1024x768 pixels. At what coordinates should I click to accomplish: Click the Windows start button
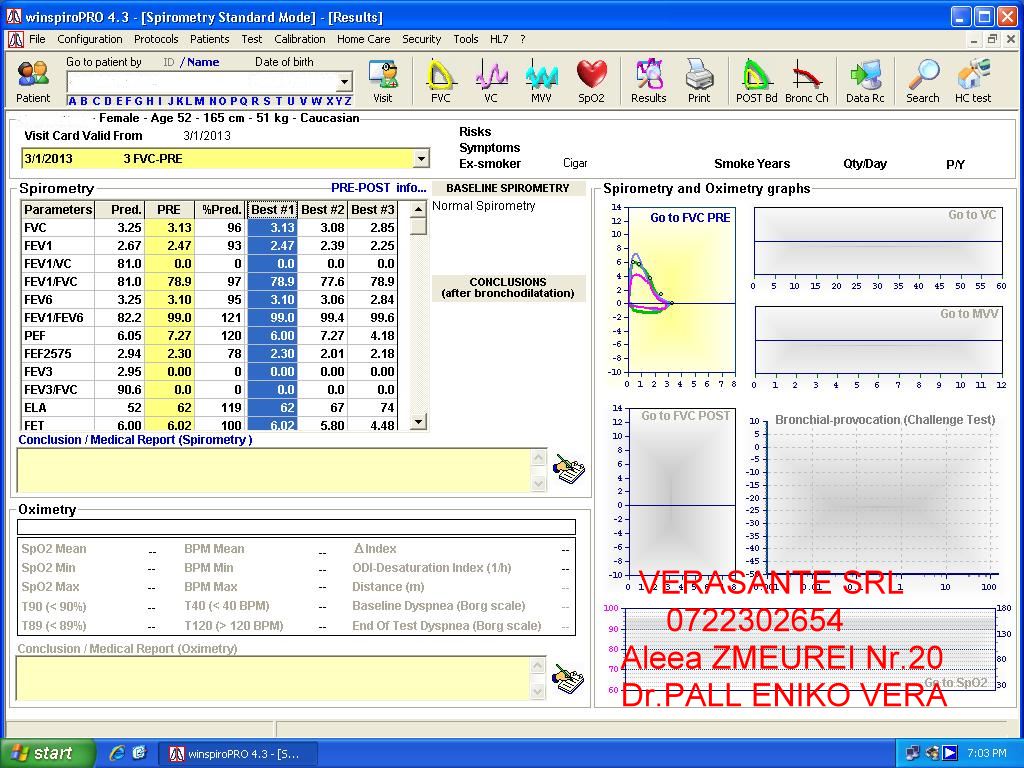pyautogui.click(x=46, y=753)
